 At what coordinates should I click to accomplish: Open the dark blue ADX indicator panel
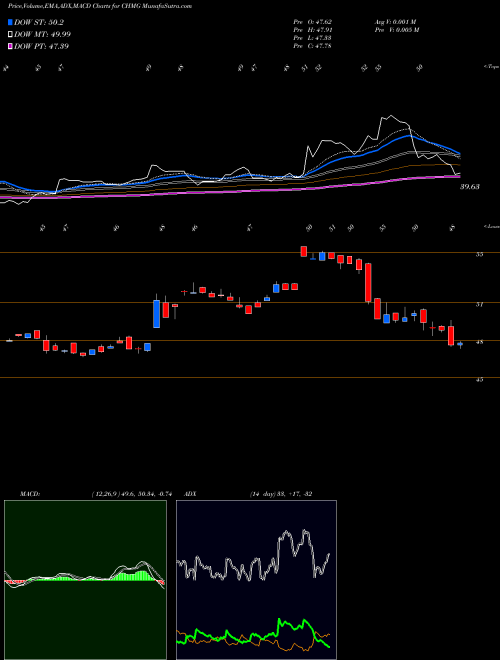256,580
